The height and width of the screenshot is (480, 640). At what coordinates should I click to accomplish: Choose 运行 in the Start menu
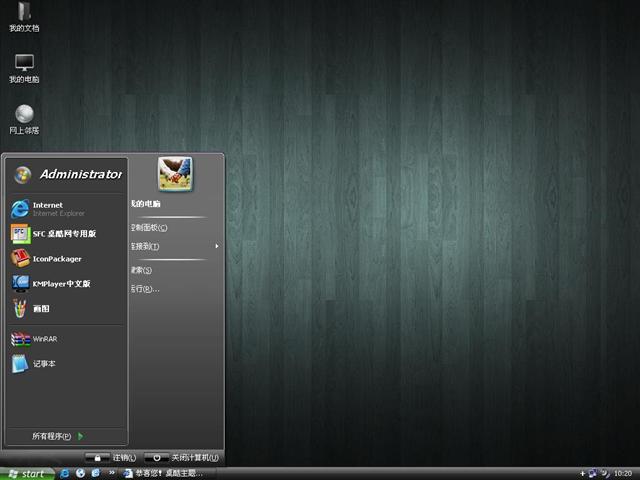point(145,289)
